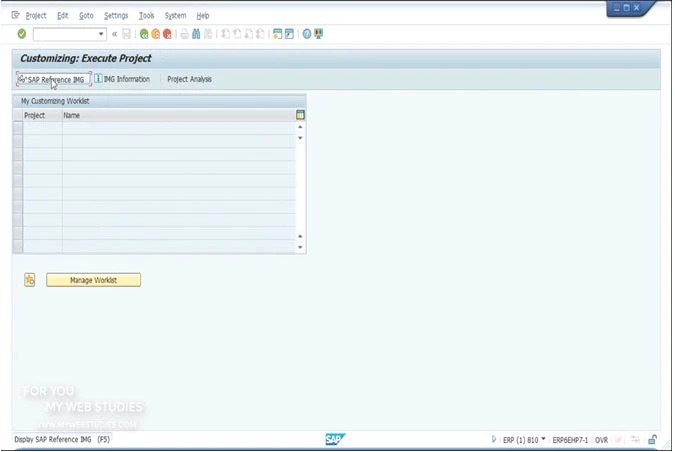Viewport: 675px width, 452px height.
Task: Click the Next Page icon
Action: click(248, 34)
